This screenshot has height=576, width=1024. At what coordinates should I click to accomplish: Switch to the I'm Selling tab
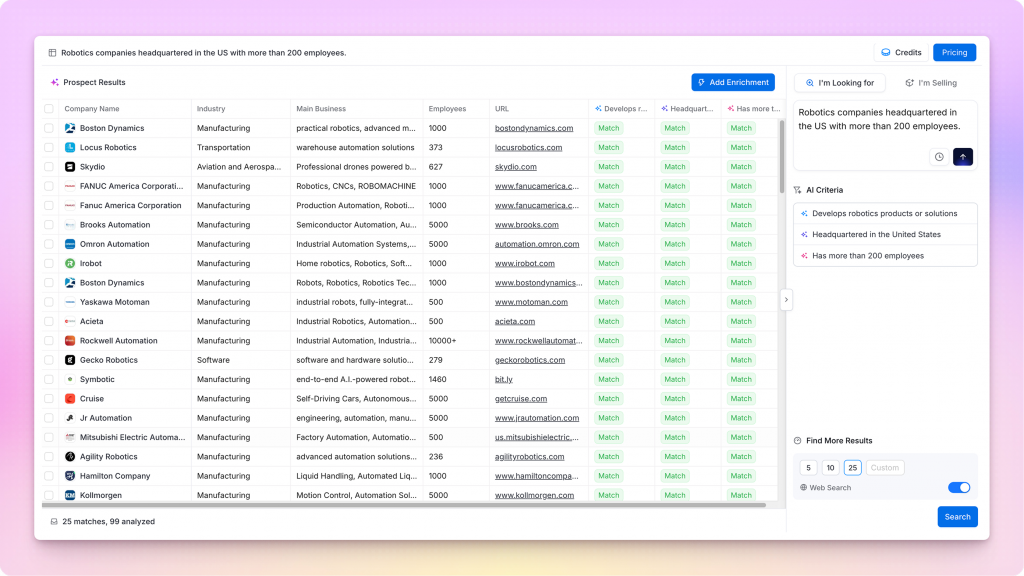931,83
